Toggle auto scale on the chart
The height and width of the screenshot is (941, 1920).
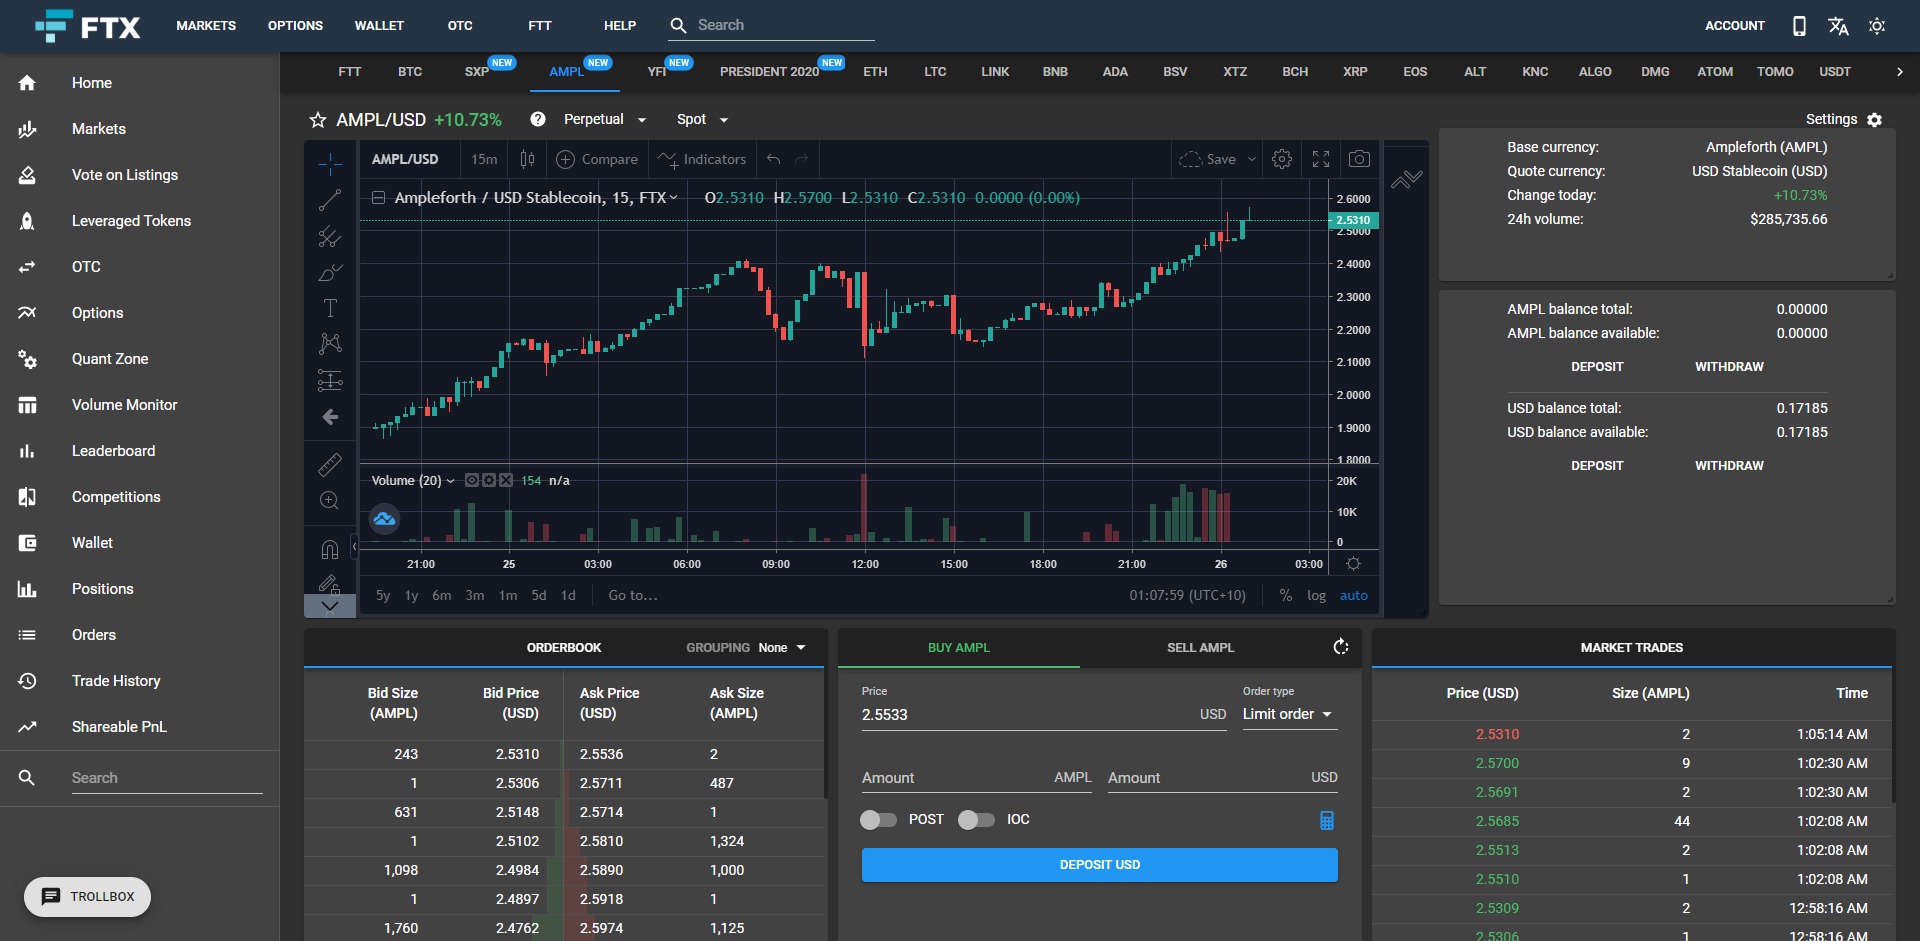[1353, 595]
